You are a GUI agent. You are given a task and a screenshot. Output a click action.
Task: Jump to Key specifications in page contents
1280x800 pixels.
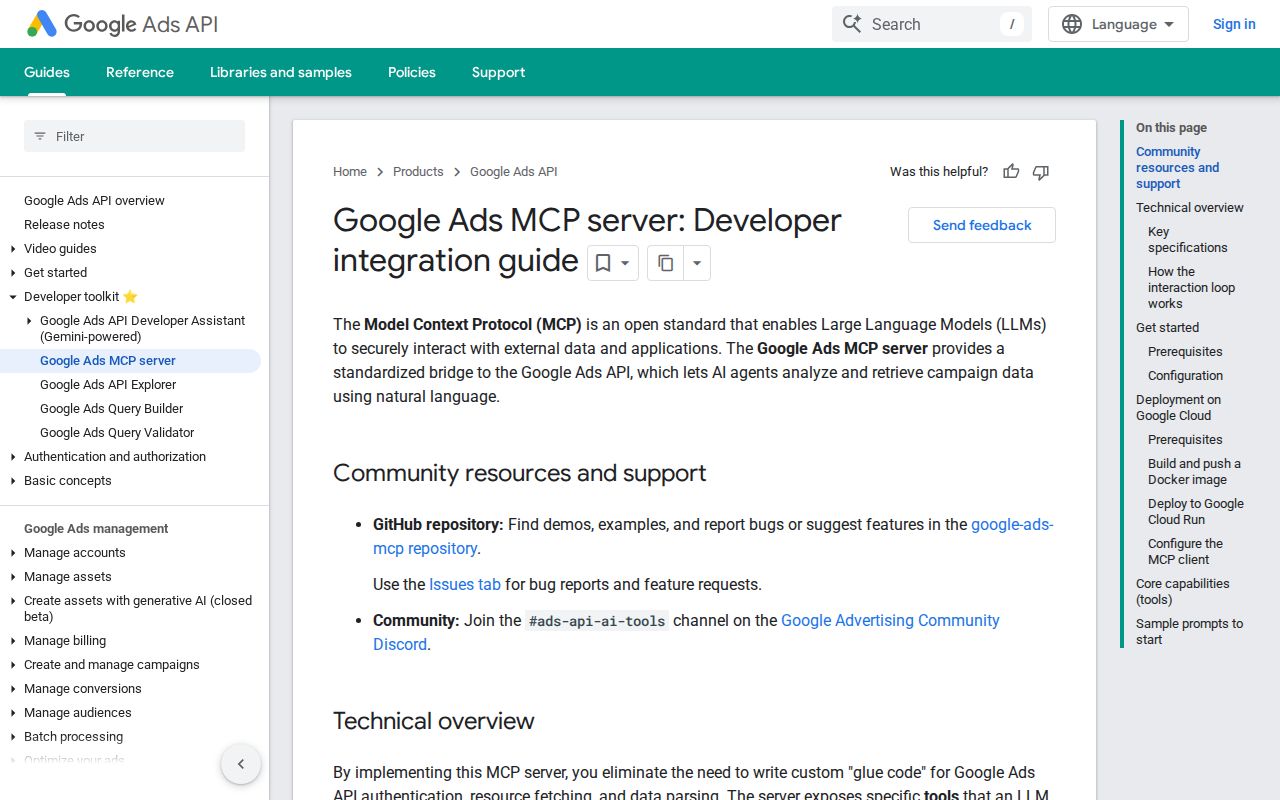pyautogui.click(x=1188, y=240)
